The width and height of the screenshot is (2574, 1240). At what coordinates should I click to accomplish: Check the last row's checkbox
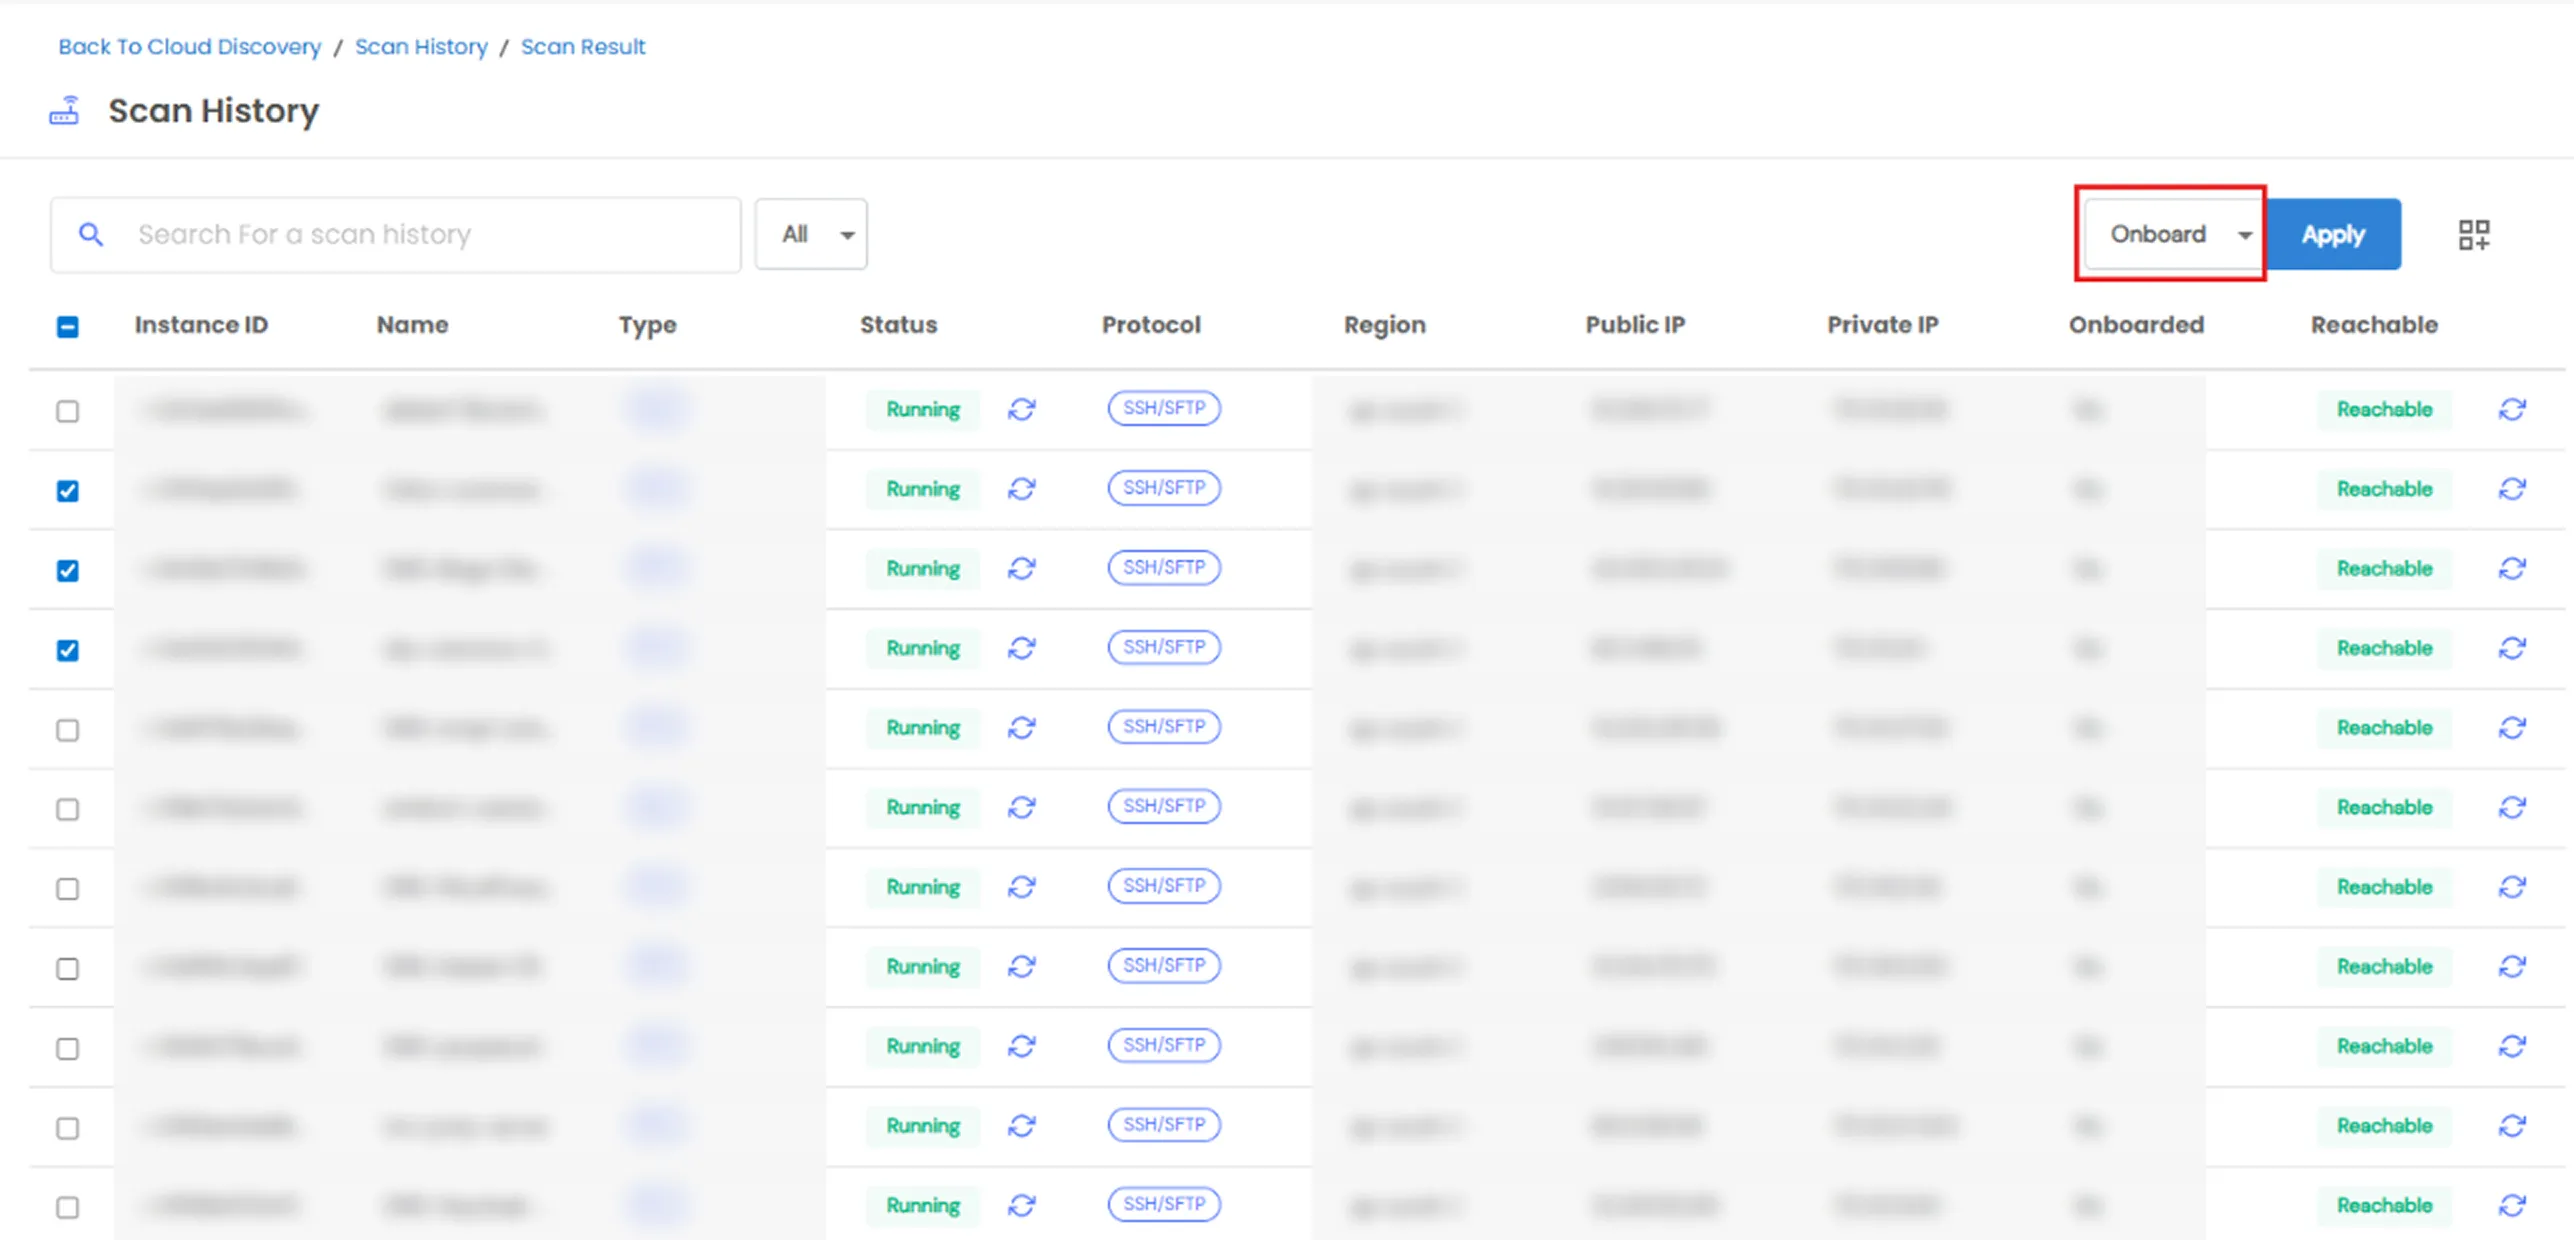pos(67,1208)
